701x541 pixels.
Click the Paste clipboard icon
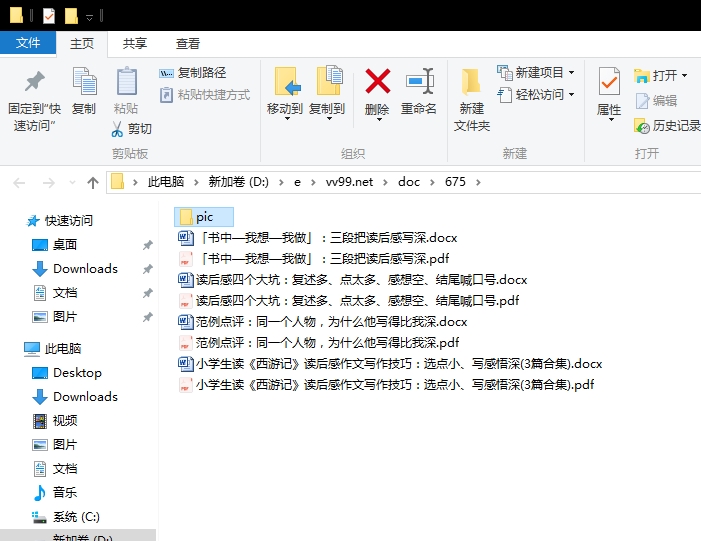coord(127,81)
